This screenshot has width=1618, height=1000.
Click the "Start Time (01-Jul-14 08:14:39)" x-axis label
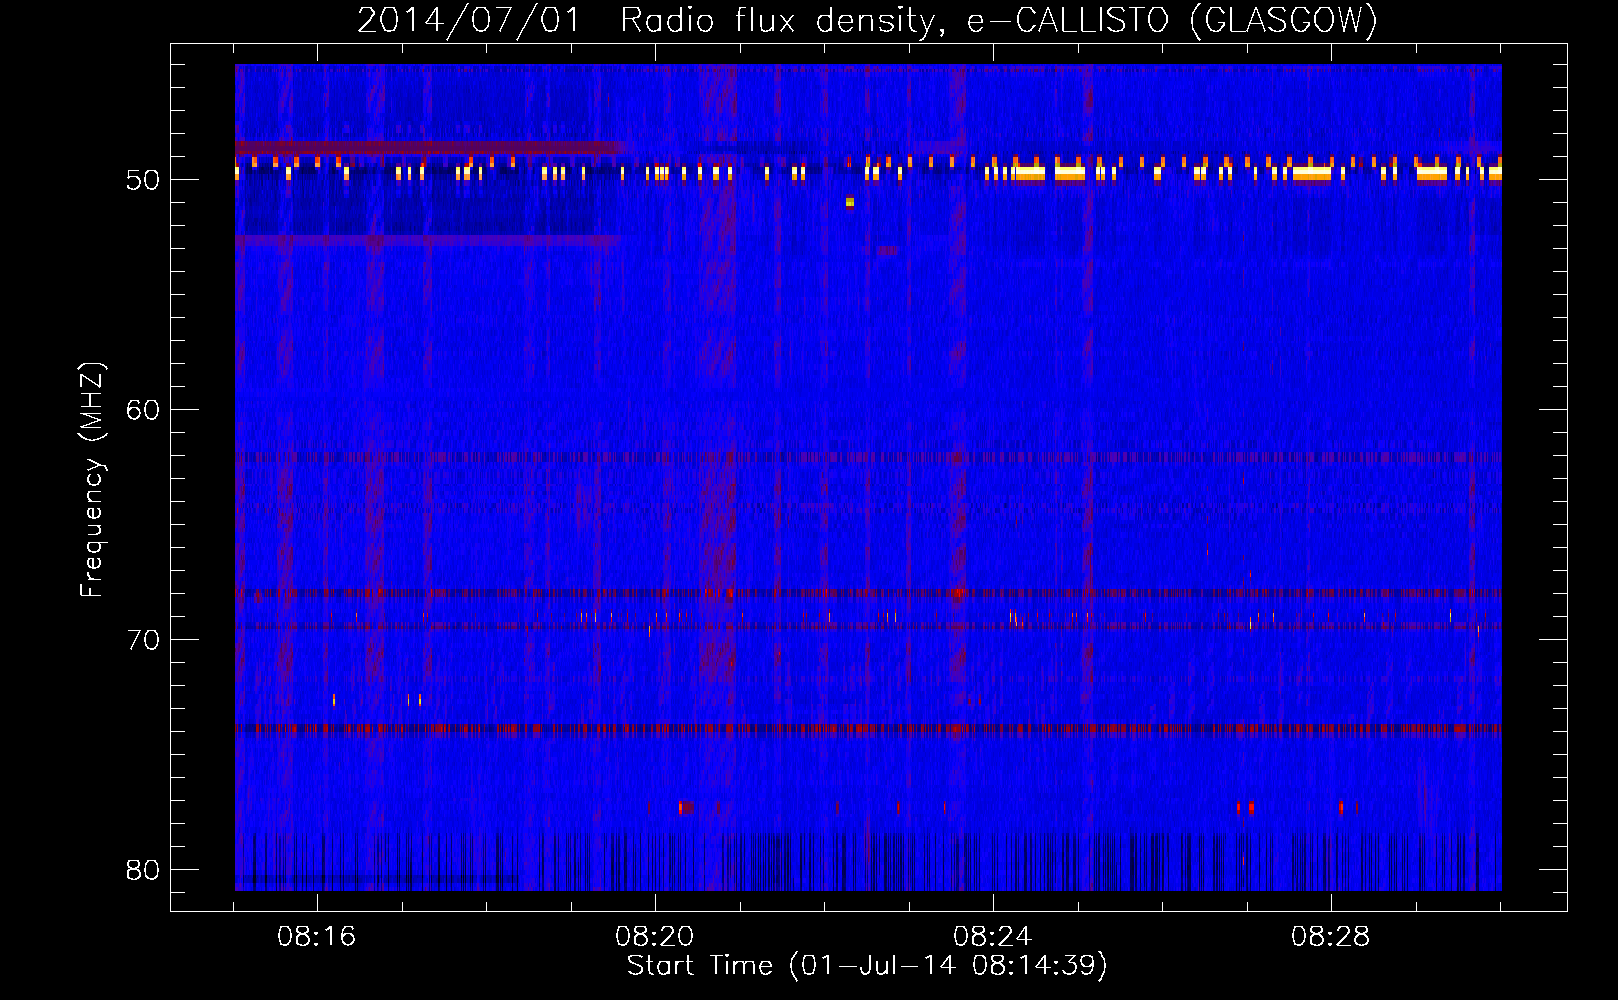pyautogui.click(x=867, y=966)
